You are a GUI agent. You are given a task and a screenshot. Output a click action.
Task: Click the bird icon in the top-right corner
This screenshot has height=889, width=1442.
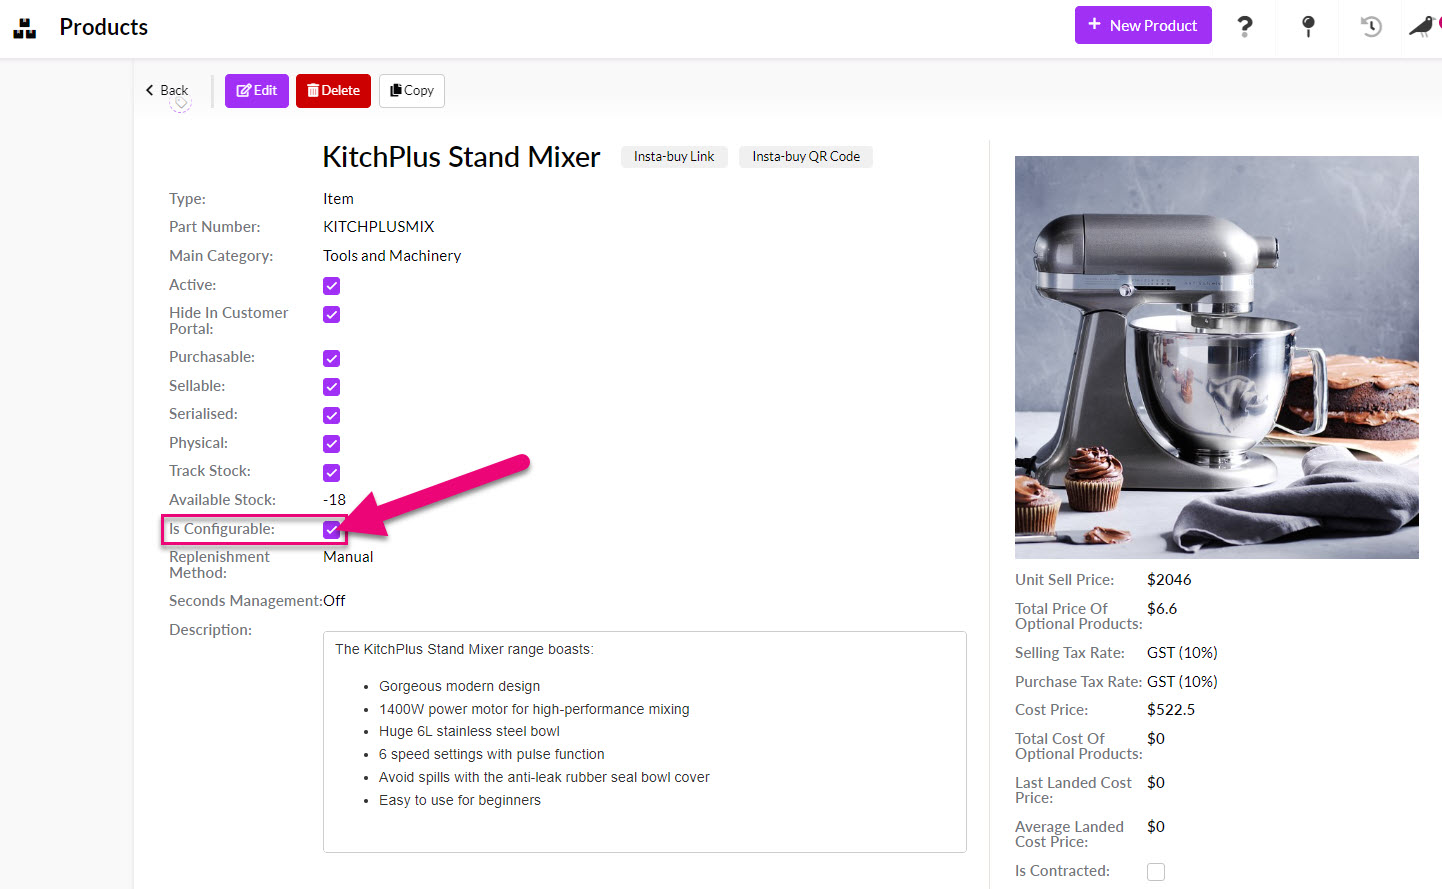1422,27
